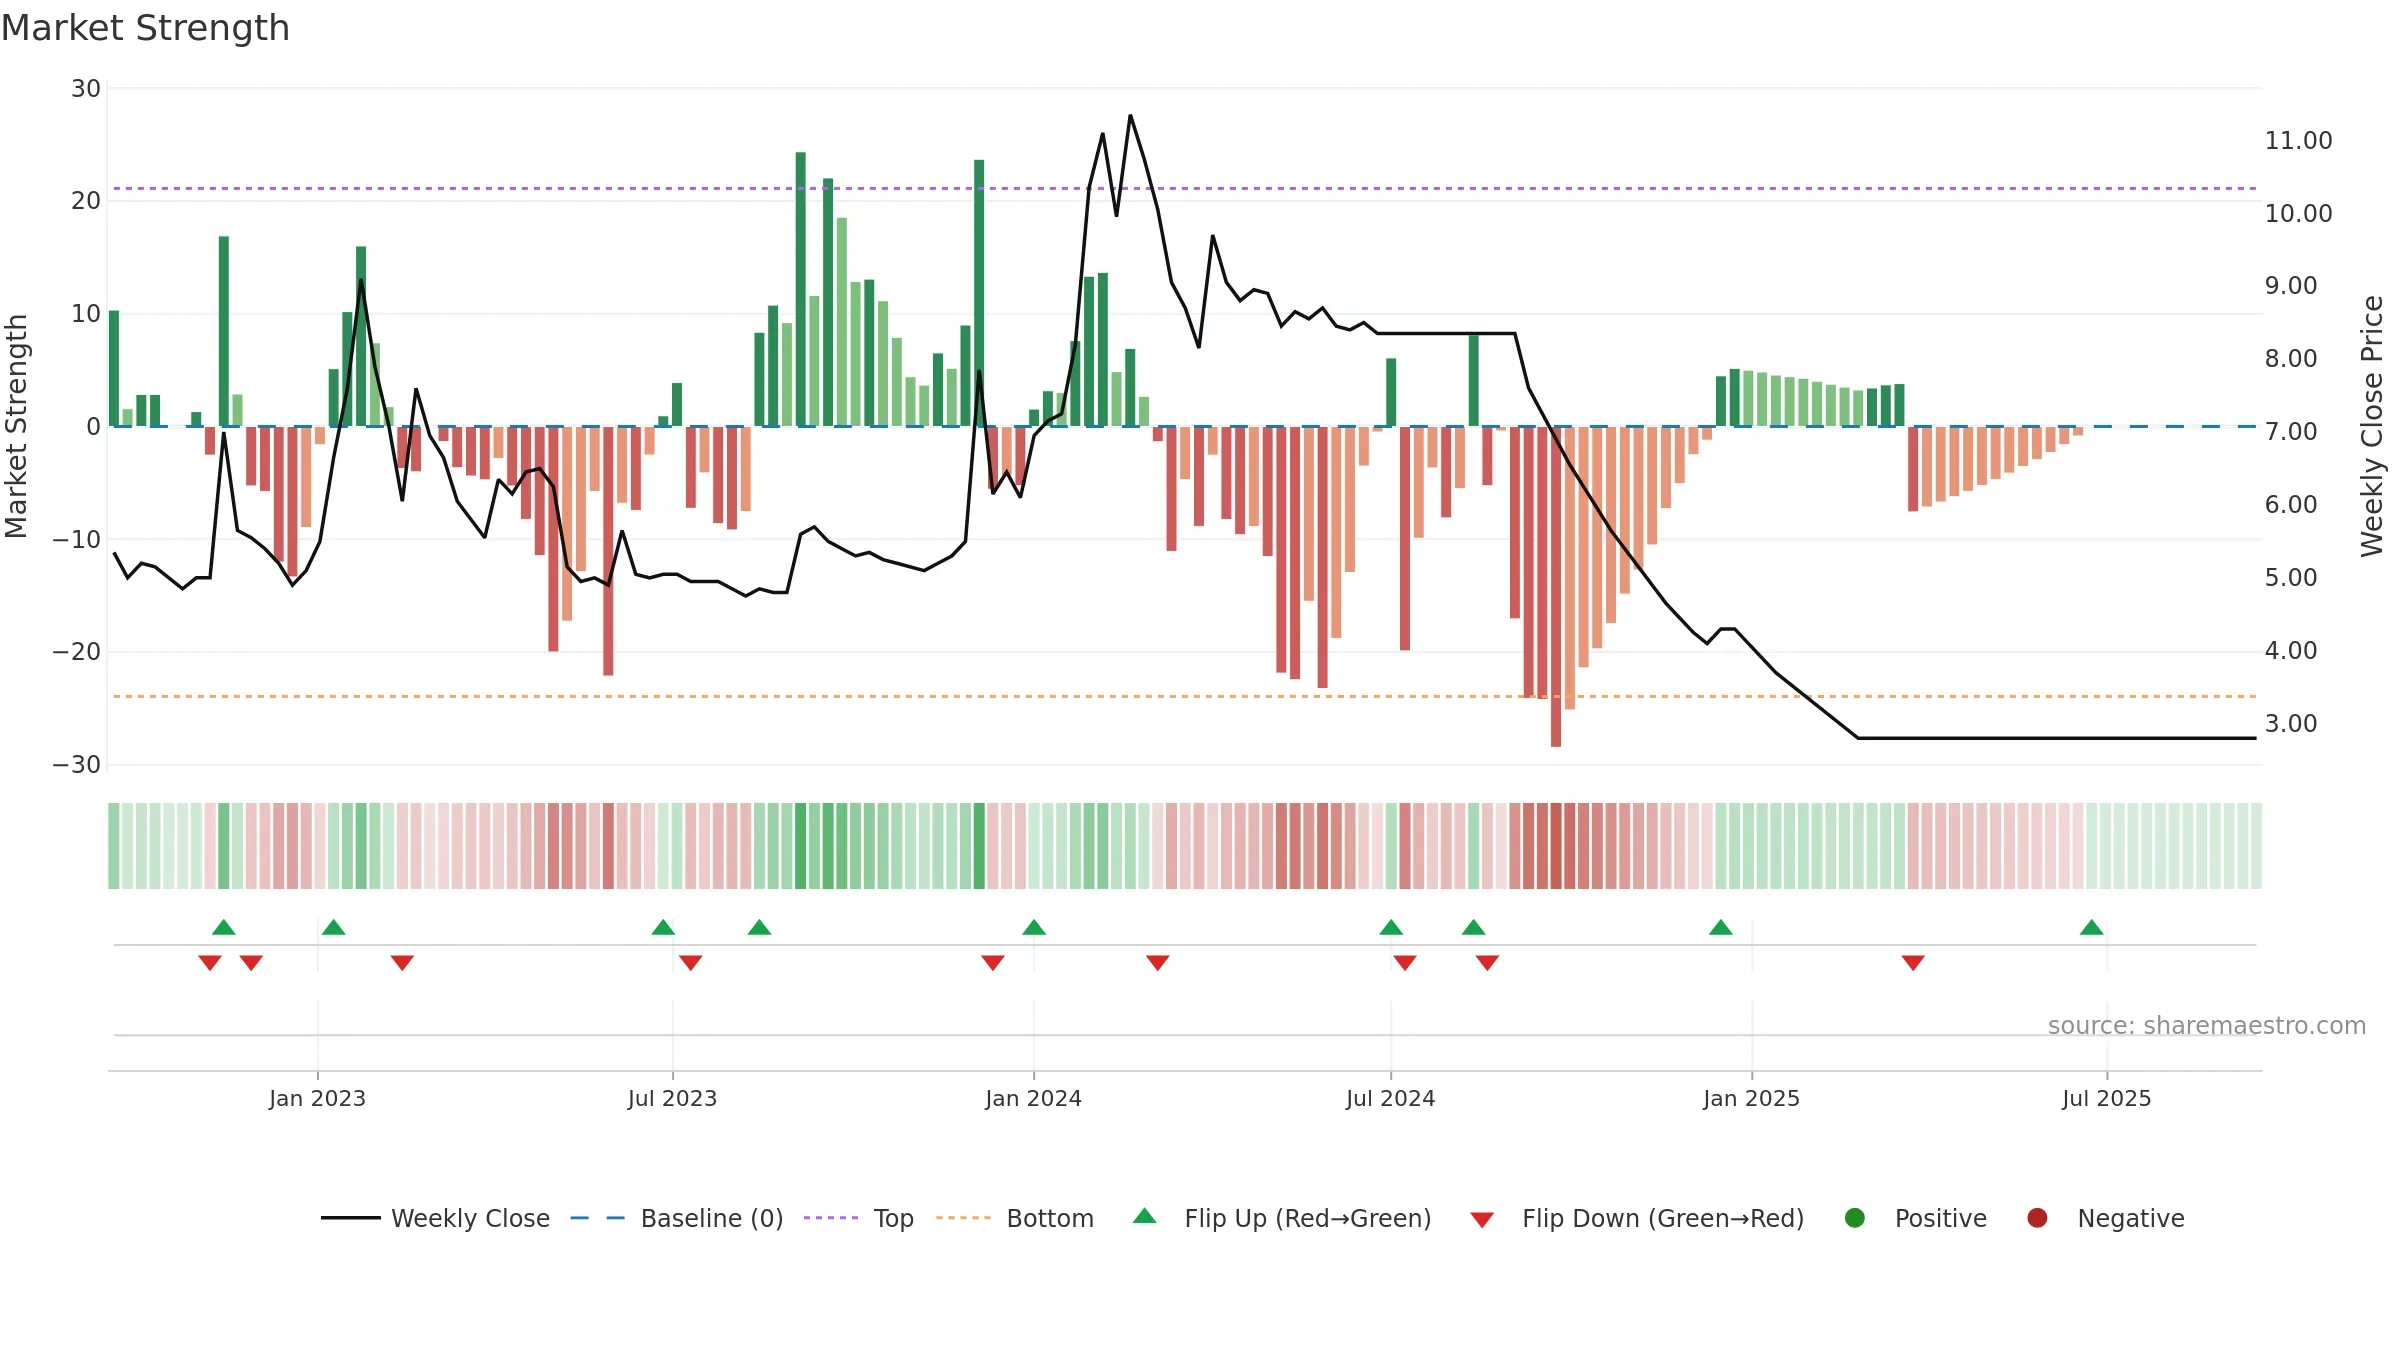The width and height of the screenshot is (2400, 1350).
Task: Click the flip-down marker just after Jul 2024
Action: [x=1405, y=963]
